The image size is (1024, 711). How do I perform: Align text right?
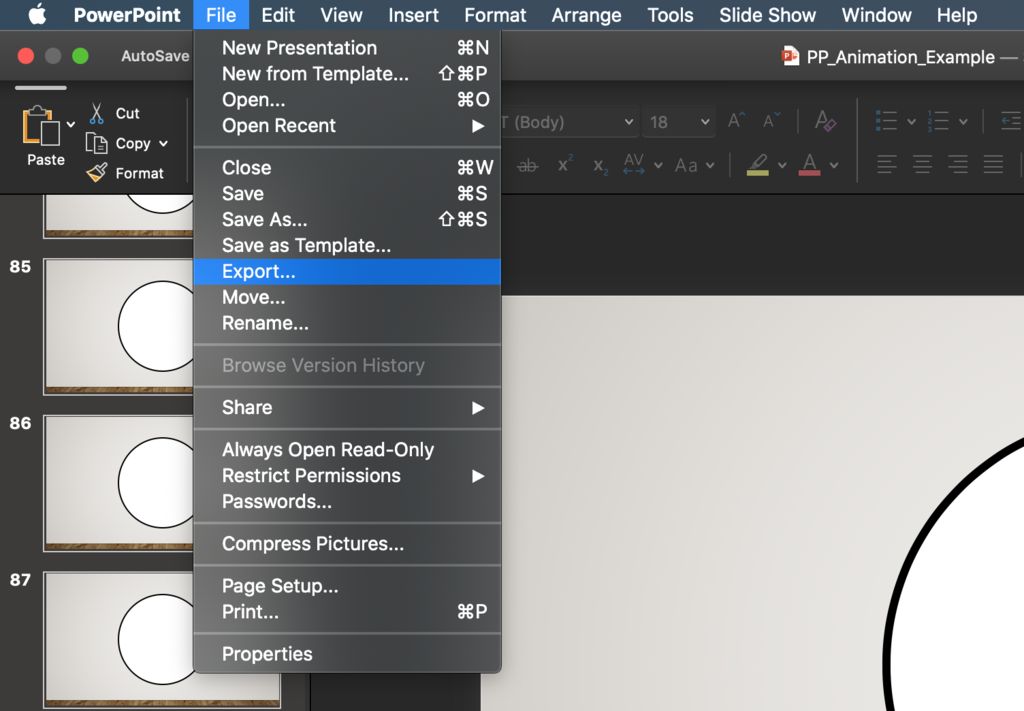[957, 164]
